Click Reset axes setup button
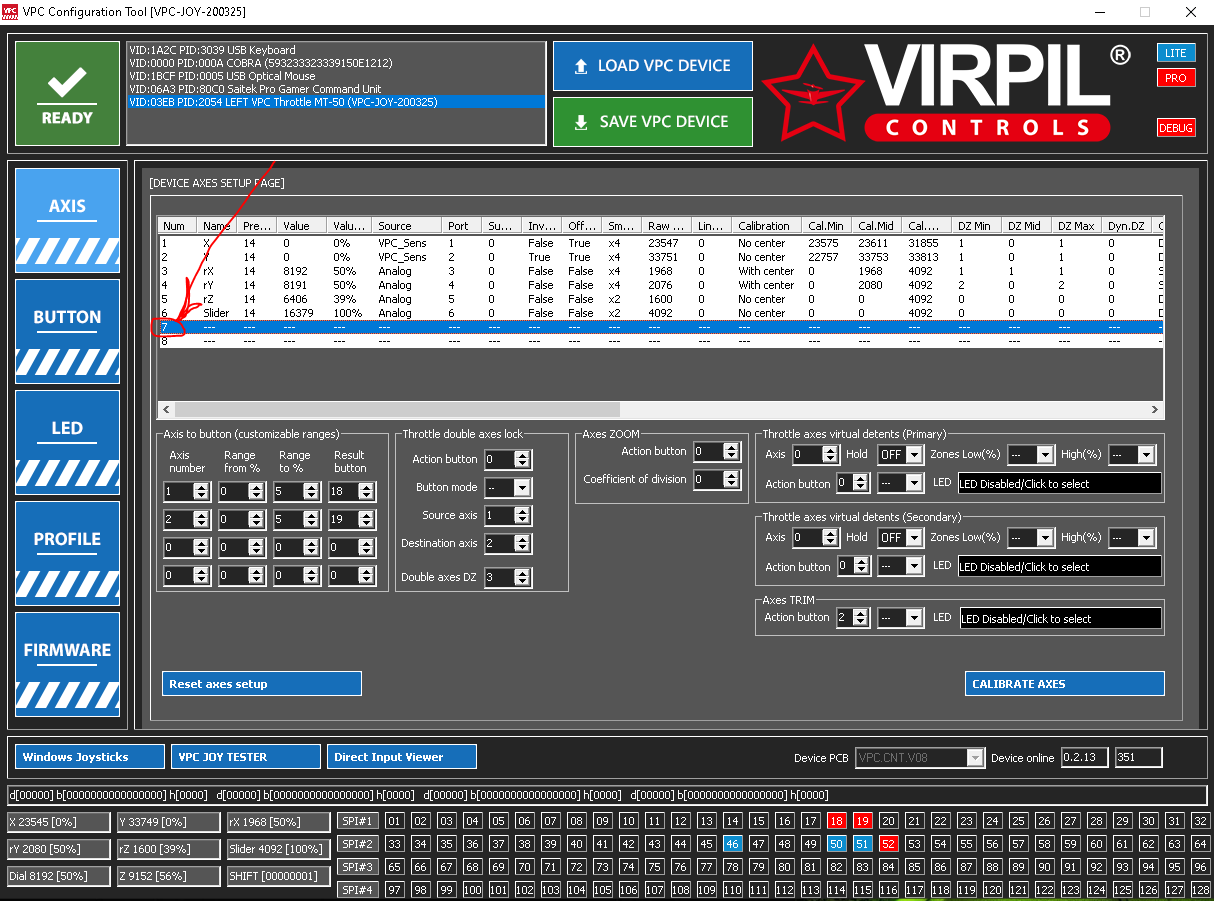 click(x=261, y=684)
